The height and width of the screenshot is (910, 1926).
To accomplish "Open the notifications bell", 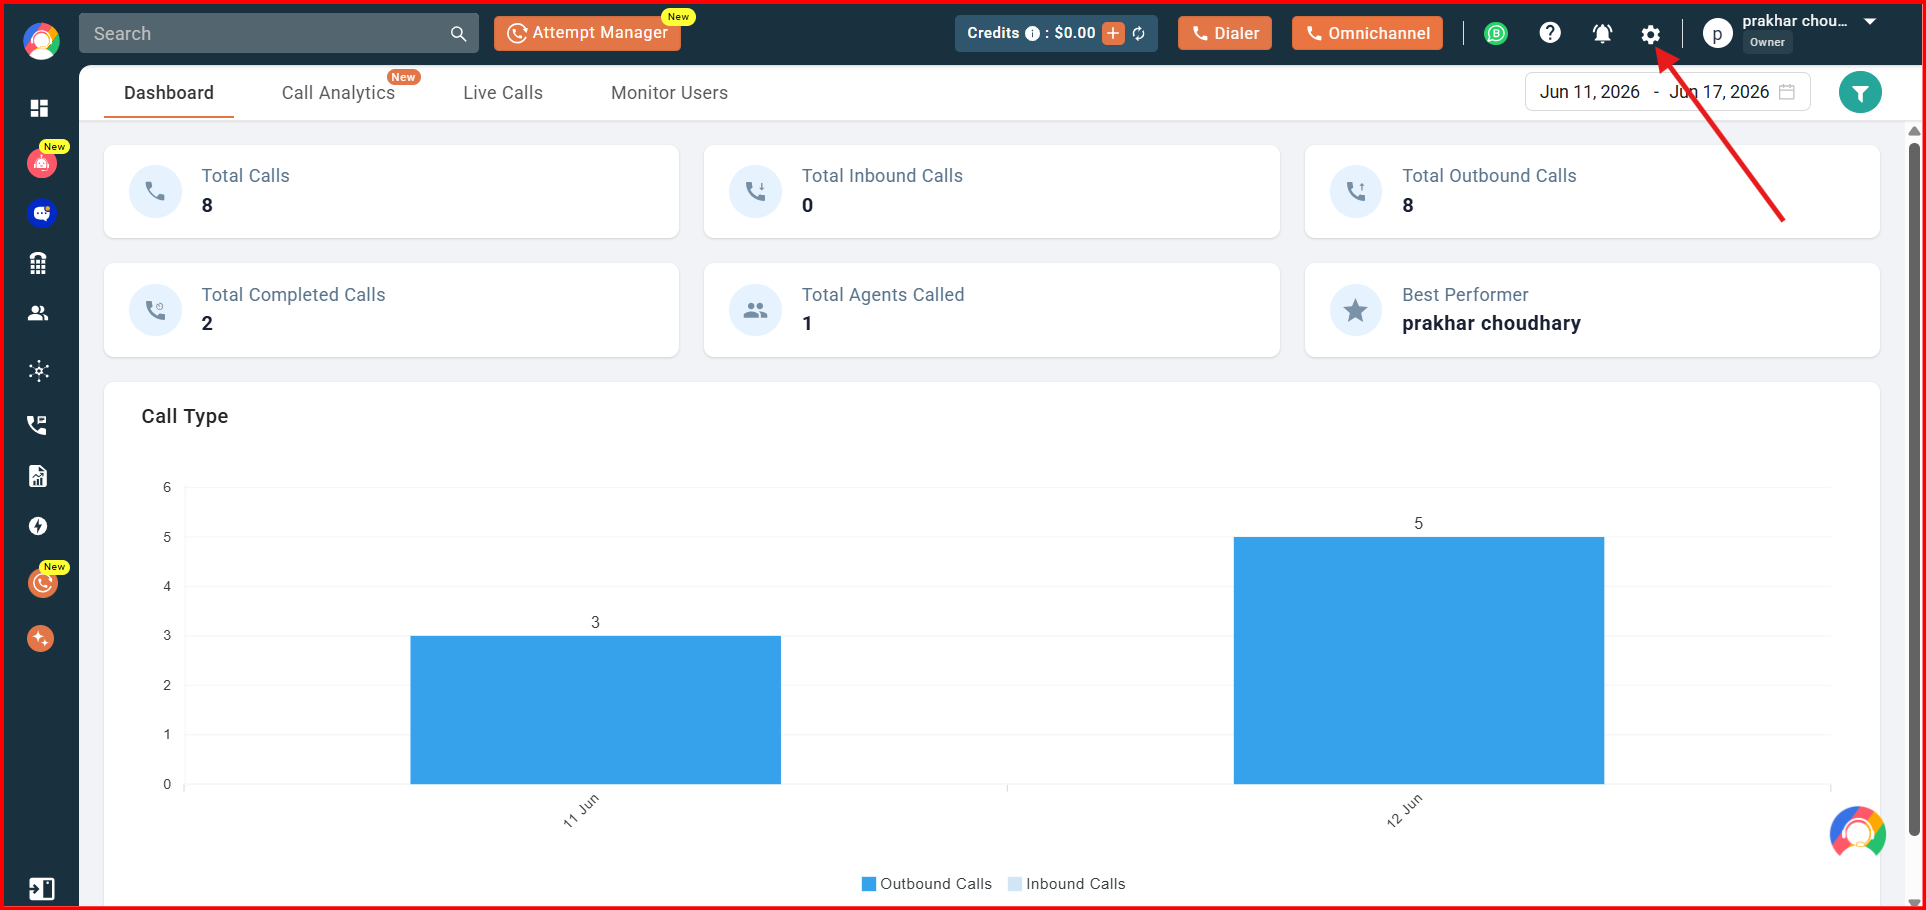I will click(1602, 33).
